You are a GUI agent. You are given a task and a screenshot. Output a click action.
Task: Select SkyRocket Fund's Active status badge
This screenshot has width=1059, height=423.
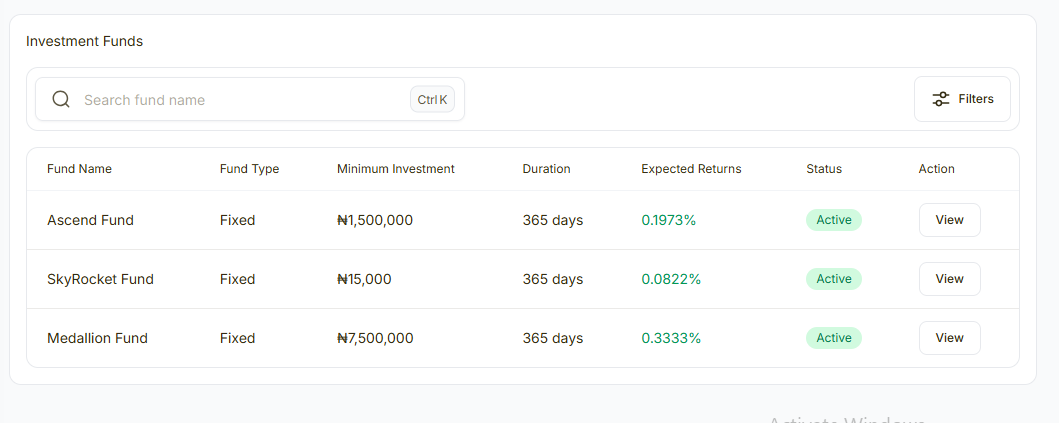tap(833, 279)
